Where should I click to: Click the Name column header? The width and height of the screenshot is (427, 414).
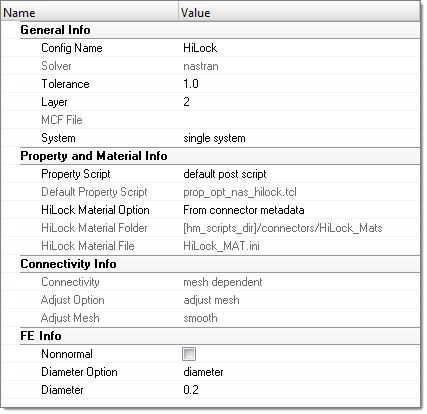89,13
